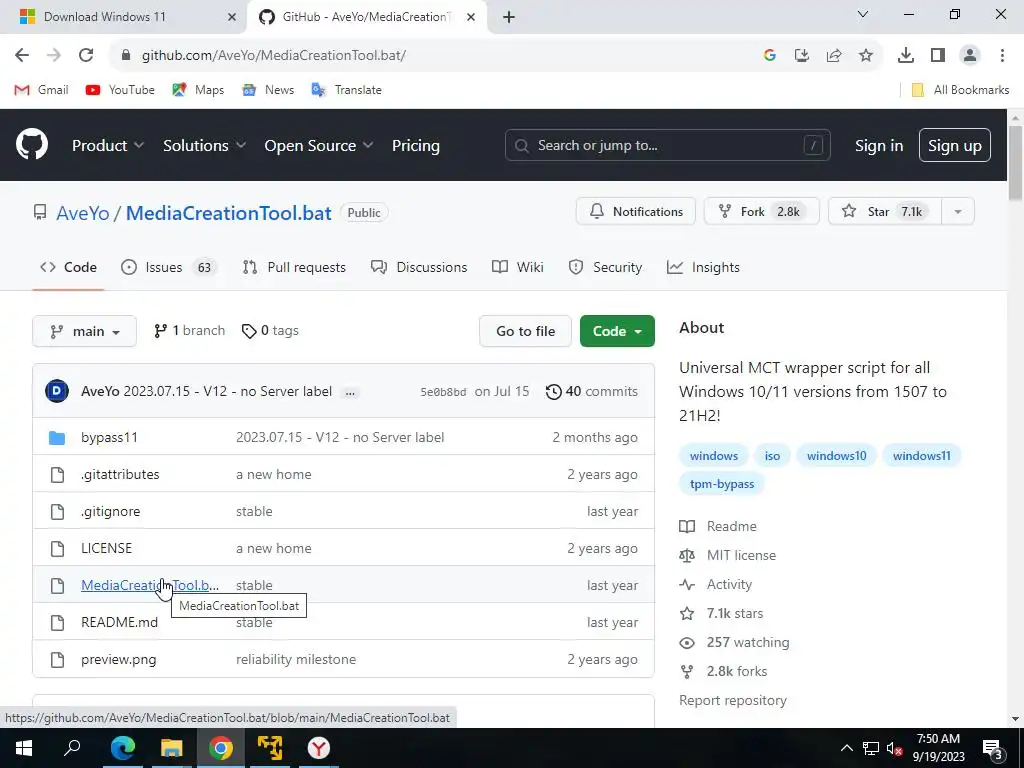1024x768 pixels.
Task: Open the Gmail bookmark
Action: [x=41, y=90]
